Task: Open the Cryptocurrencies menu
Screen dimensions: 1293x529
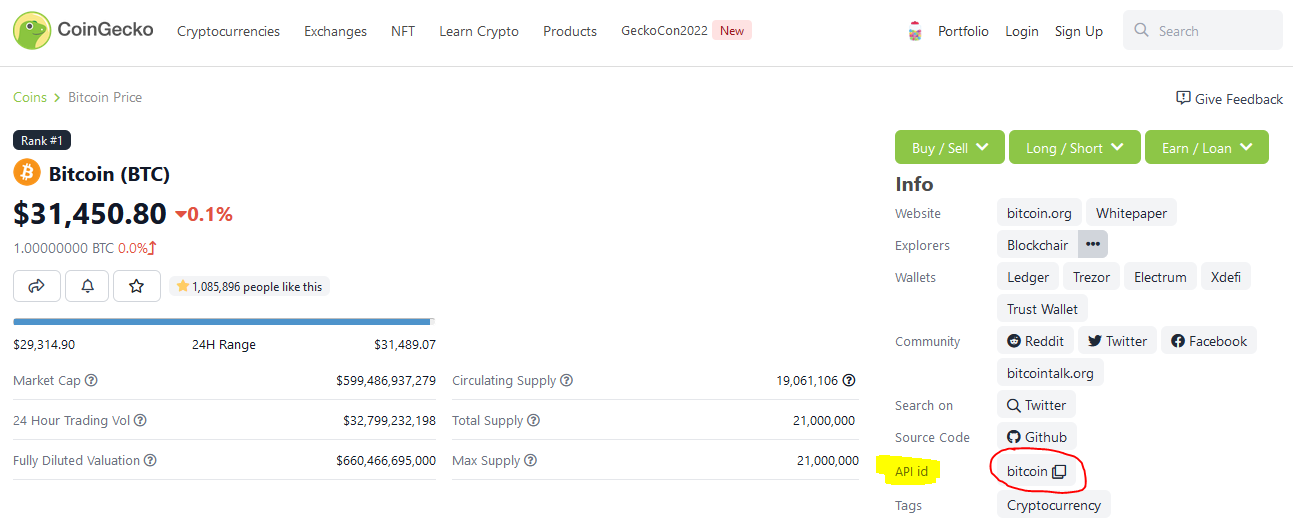Action: [x=228, y=31]
